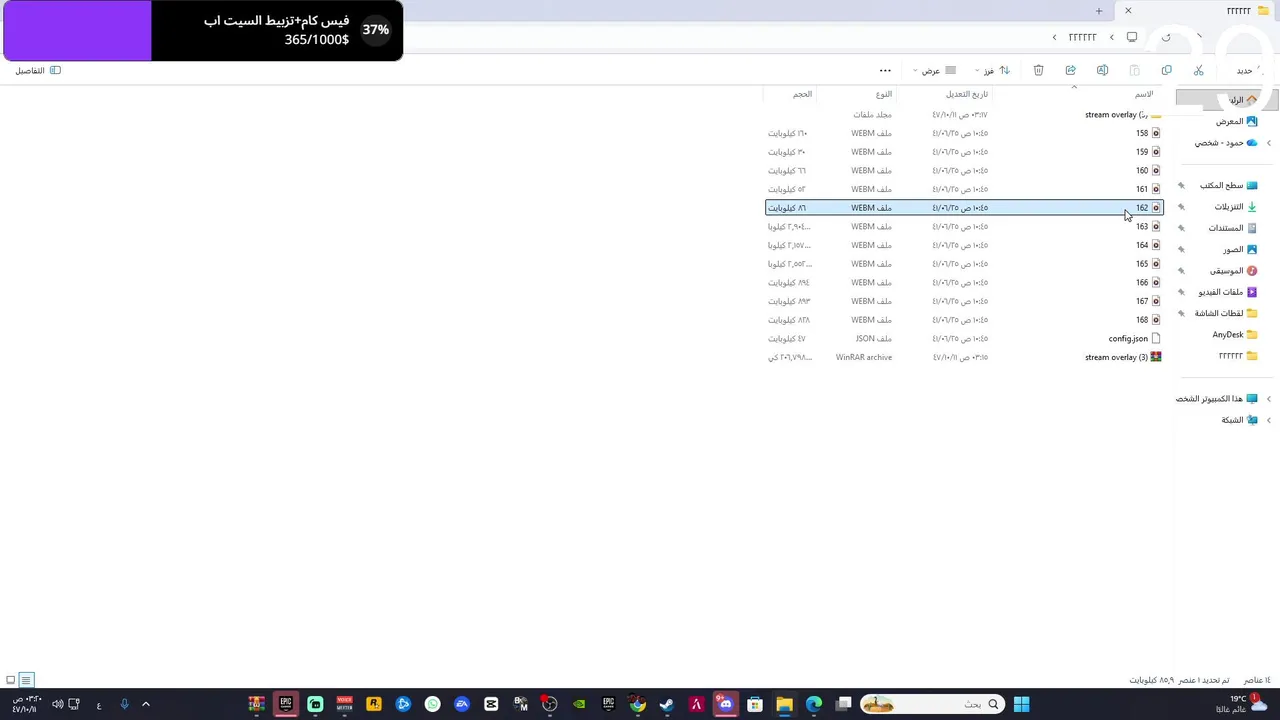
Task: Click the Delete trash icon in toolbar
Action: [x=1038, y=70]
